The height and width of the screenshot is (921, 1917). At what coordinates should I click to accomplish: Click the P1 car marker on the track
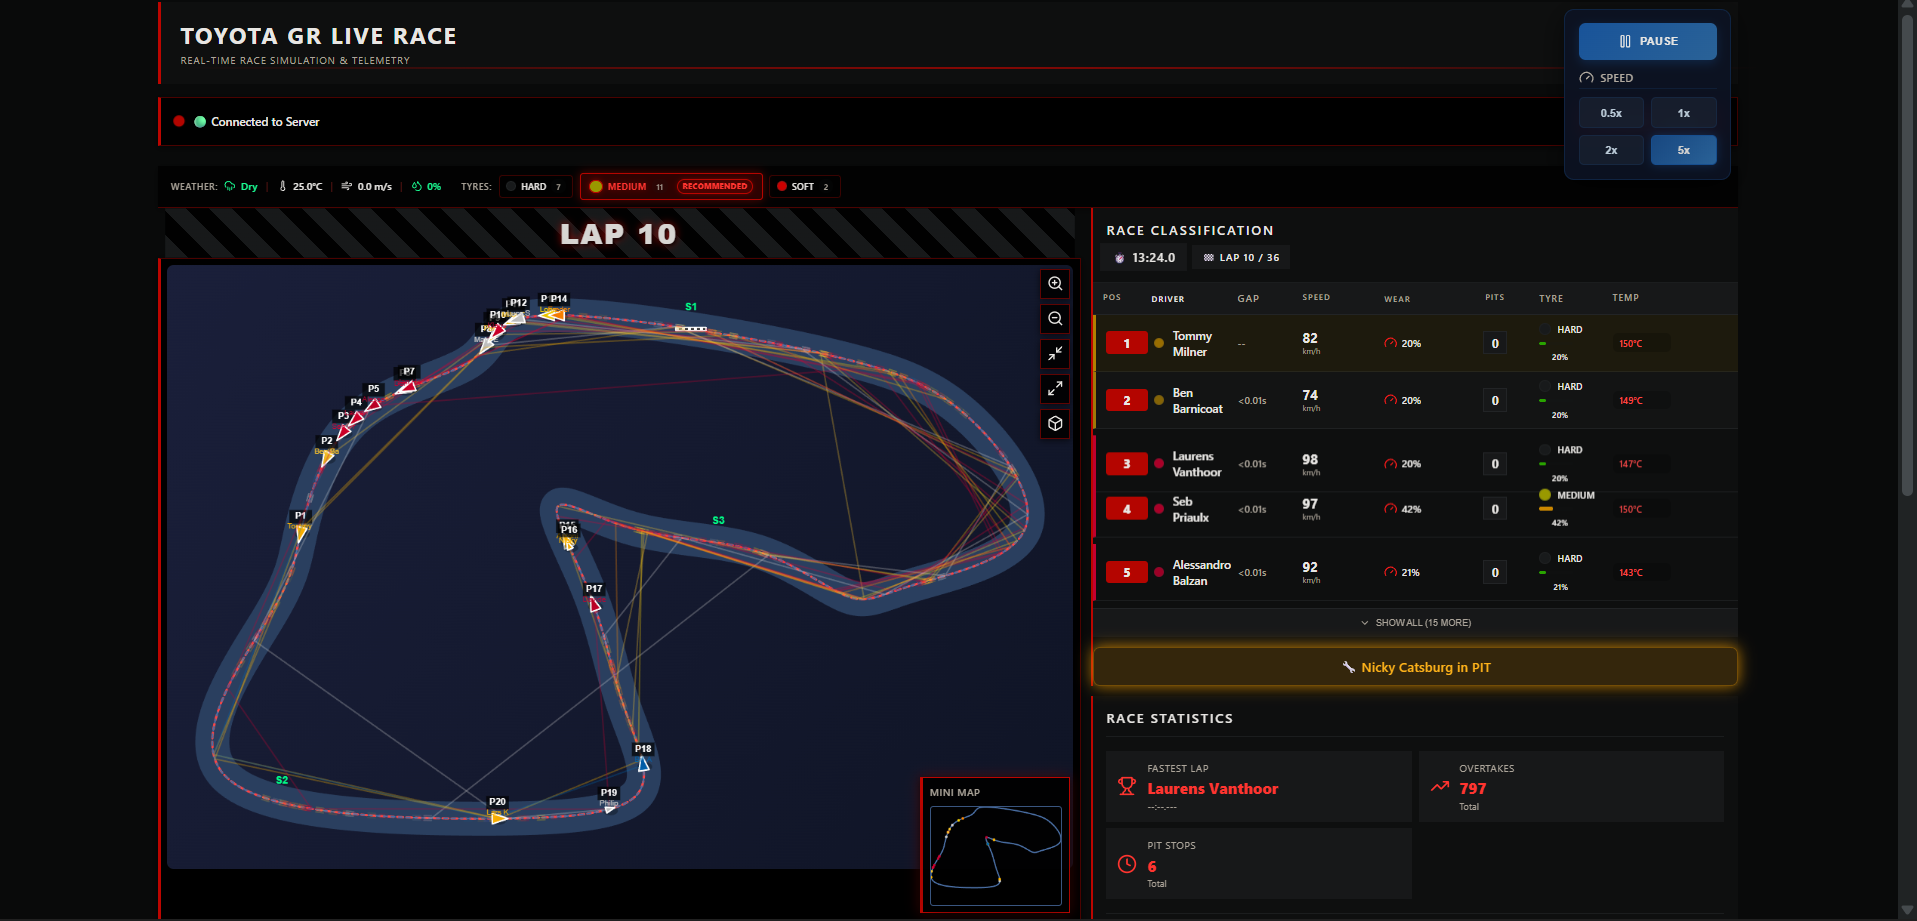(300, 532)
